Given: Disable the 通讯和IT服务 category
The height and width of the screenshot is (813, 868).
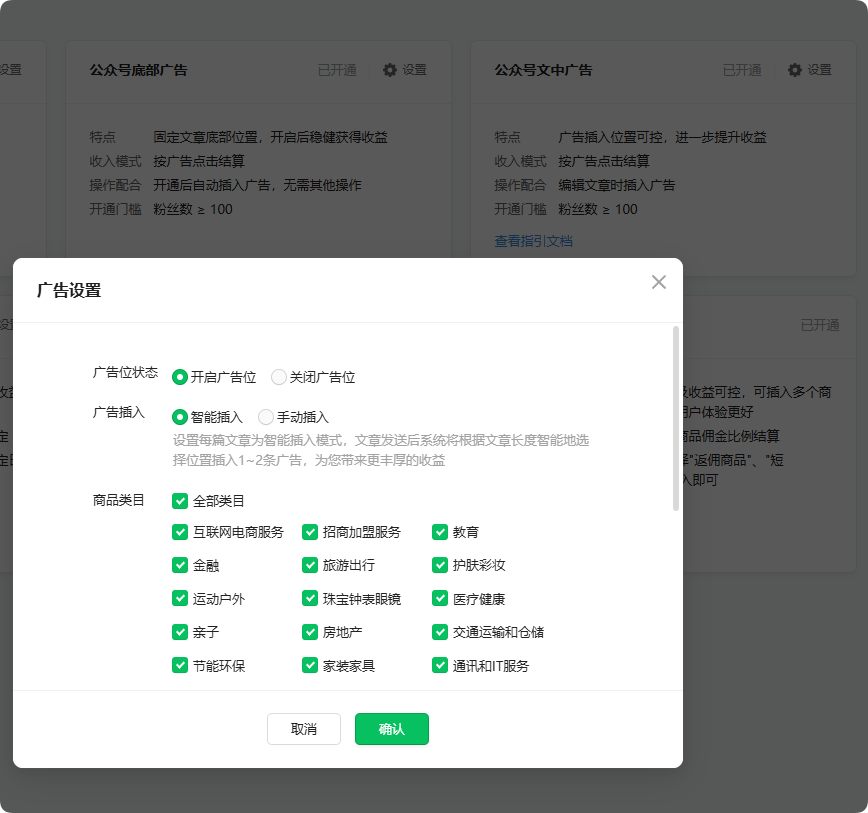Looking at the screenshot, I should point(441,665).
